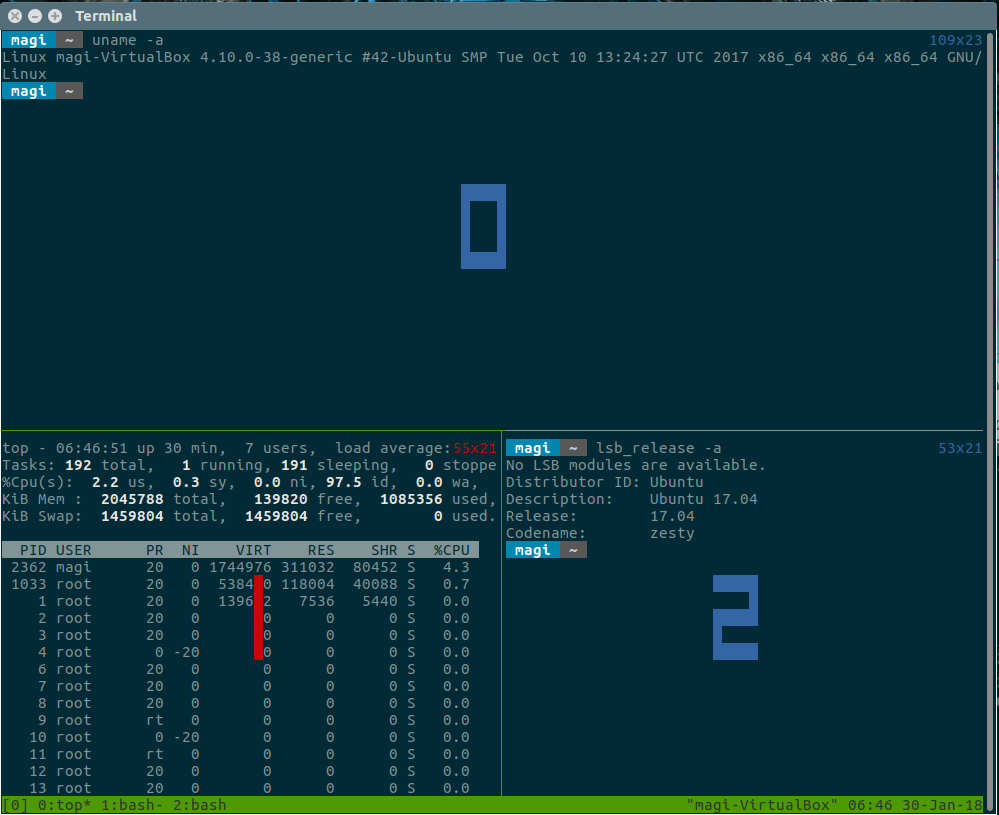999x815 pixels.
Task: Switch to tmux window 1:bash
Action: pos(125,805)
